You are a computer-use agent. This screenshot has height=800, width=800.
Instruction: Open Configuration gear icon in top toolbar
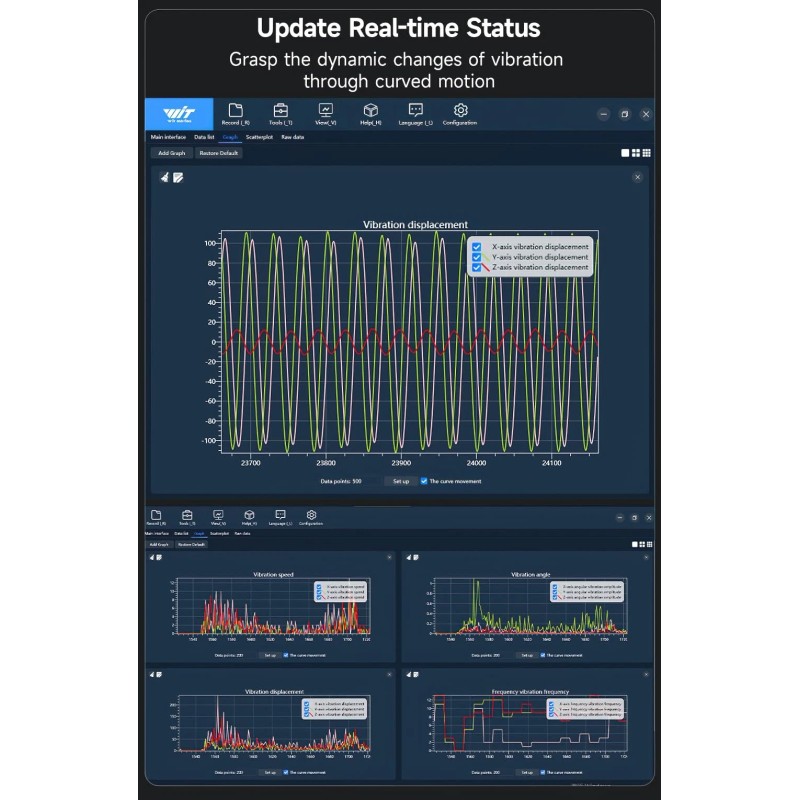tap(460, 111)
